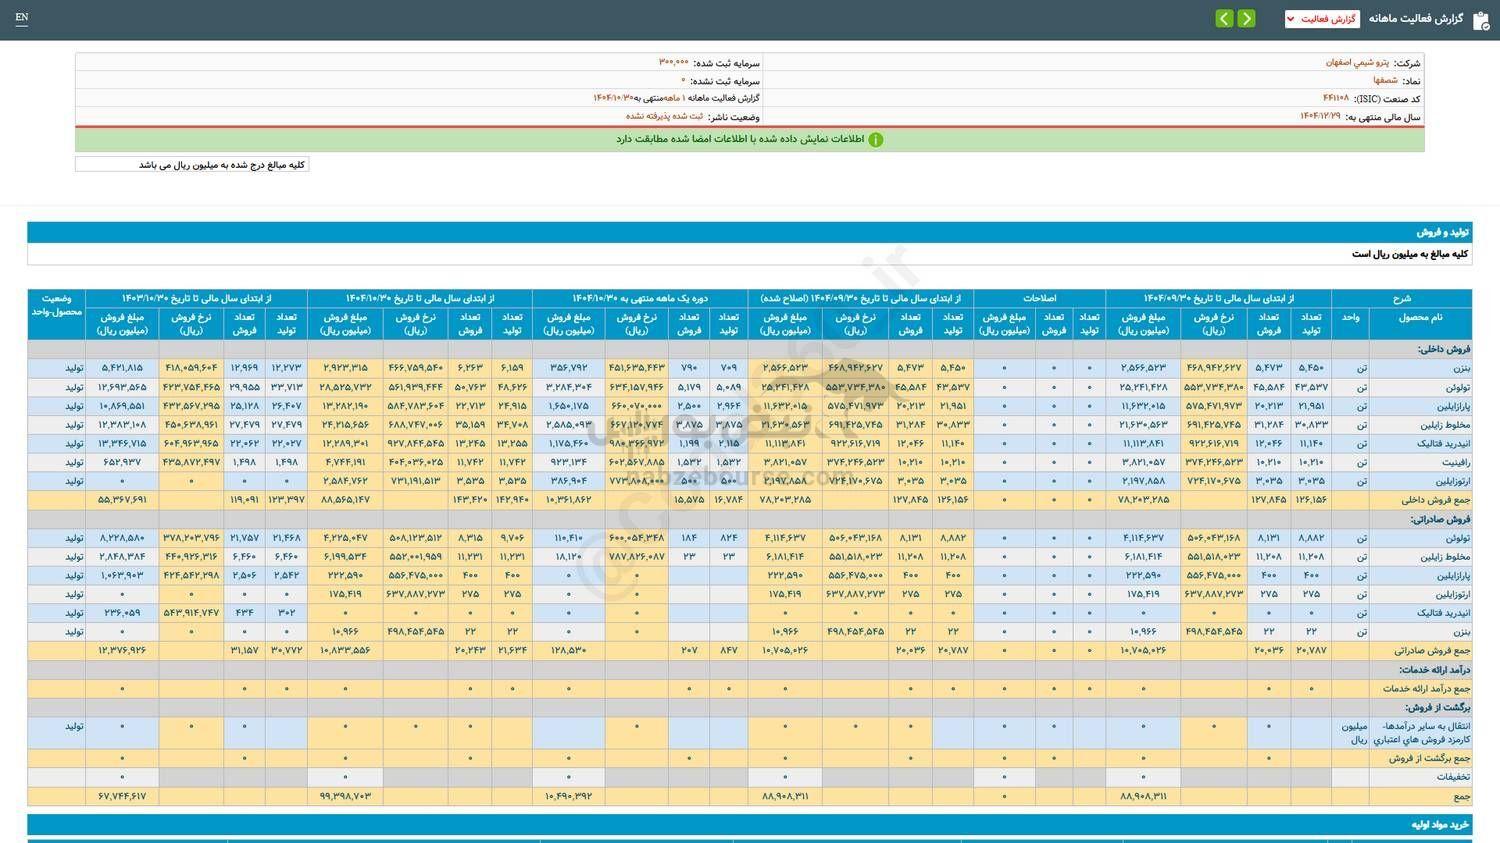Open the company name پتروشیمی اصفهان link
1500x843 pixels.
tap(1357, 62)
